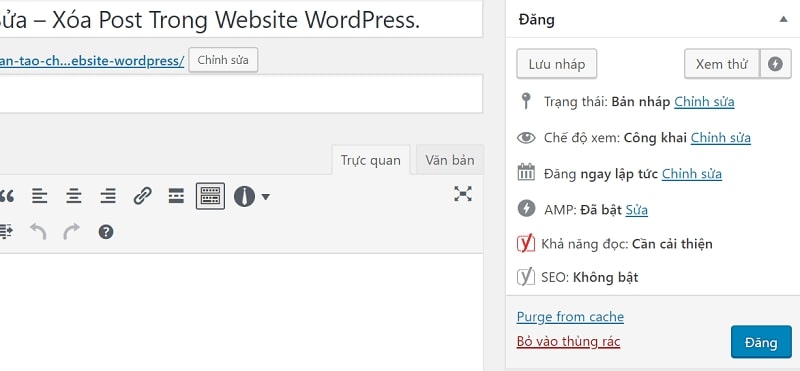The height and width of the screenshot is (371, 800).
Task: Switch to the Văn bản tab
Action: pyautogui.click(x=449, y=160)
